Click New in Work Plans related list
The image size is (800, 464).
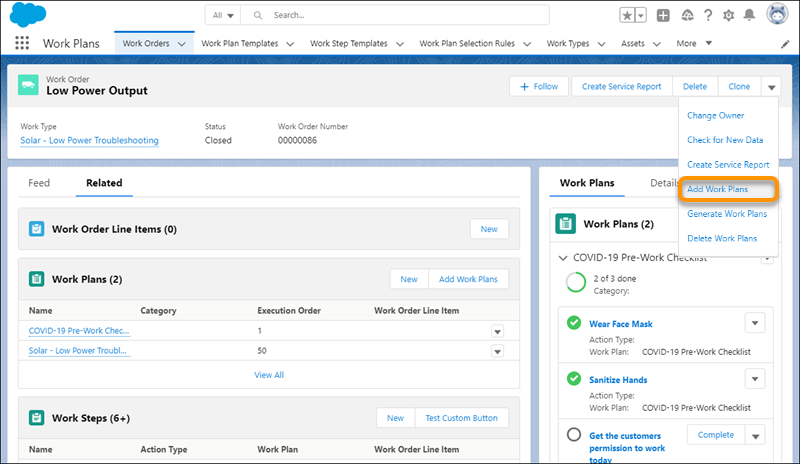pyautogui.click(x=409, y=279)
